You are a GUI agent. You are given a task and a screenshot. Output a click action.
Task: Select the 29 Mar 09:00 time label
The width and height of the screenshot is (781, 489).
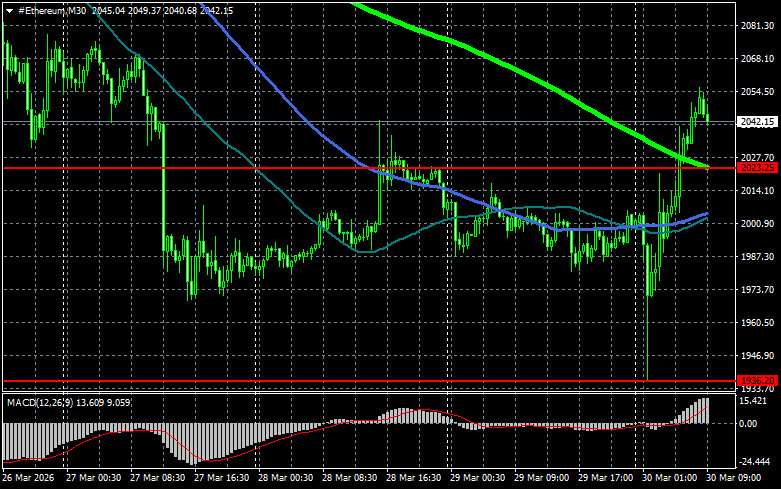(x=541, y=478)
